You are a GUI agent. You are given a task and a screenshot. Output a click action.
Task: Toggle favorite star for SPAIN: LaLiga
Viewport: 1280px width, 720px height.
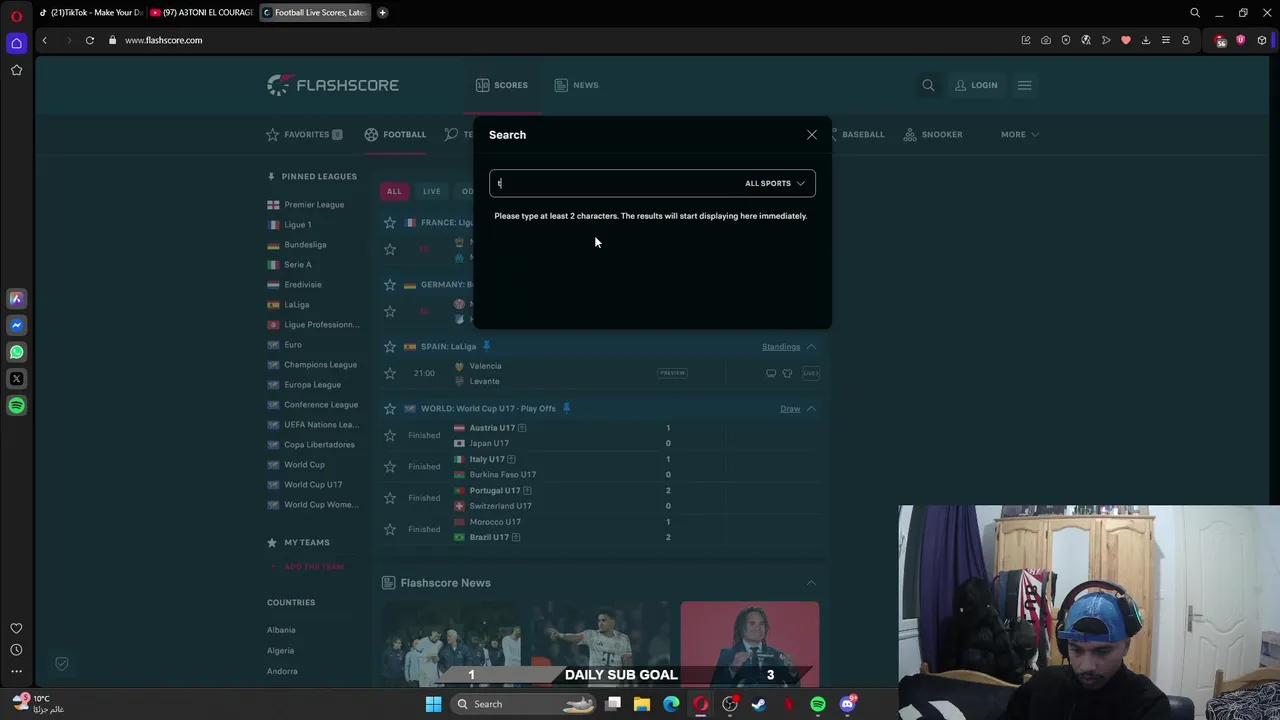390,346
